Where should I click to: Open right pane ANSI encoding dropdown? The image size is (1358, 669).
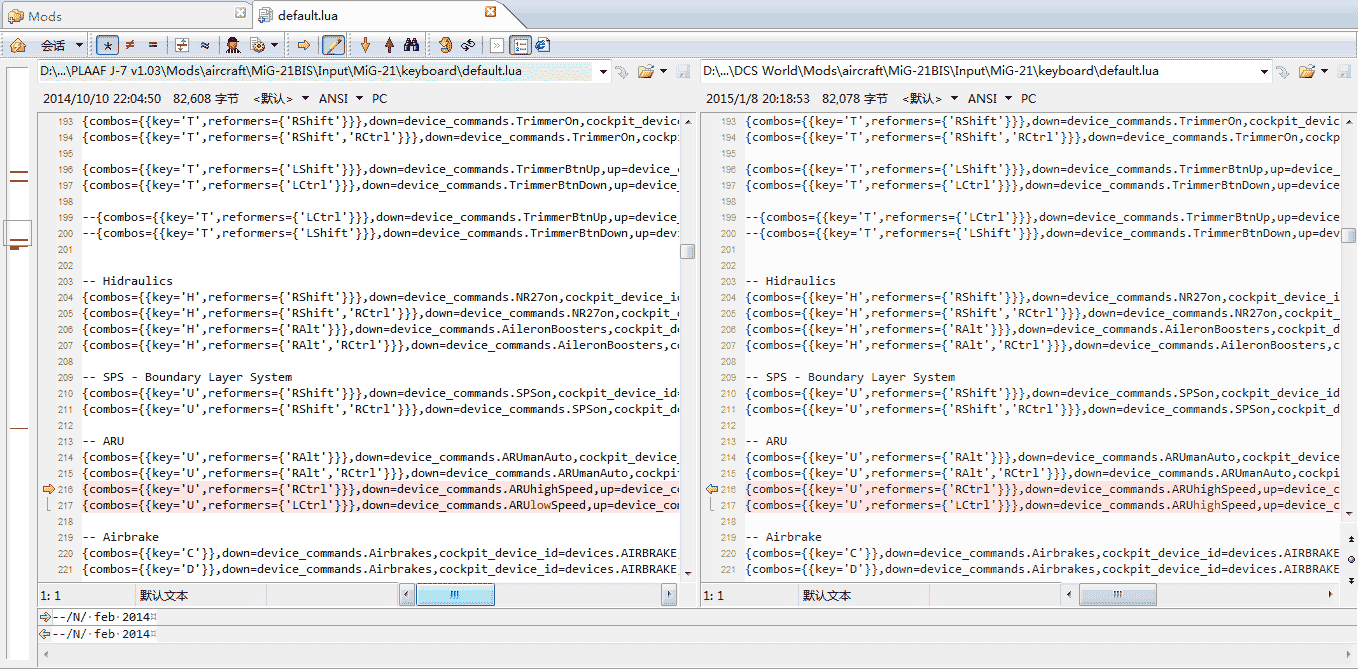point(989,99)
